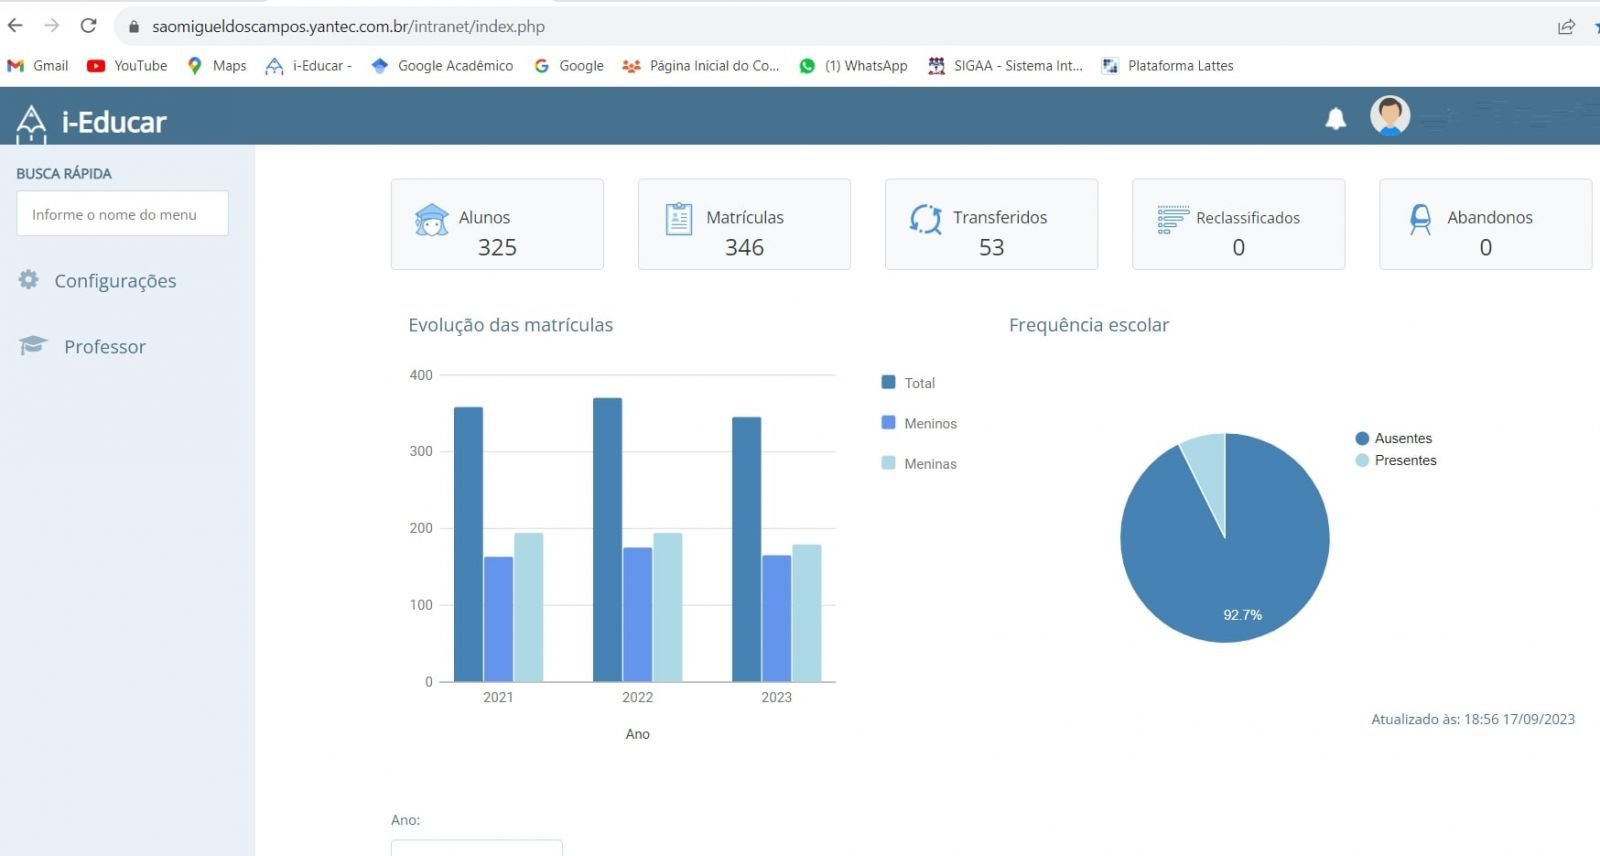Open the Ano dropdown selector
The width and height of the screenshot is (1600, 856).
tap(476, 848)
